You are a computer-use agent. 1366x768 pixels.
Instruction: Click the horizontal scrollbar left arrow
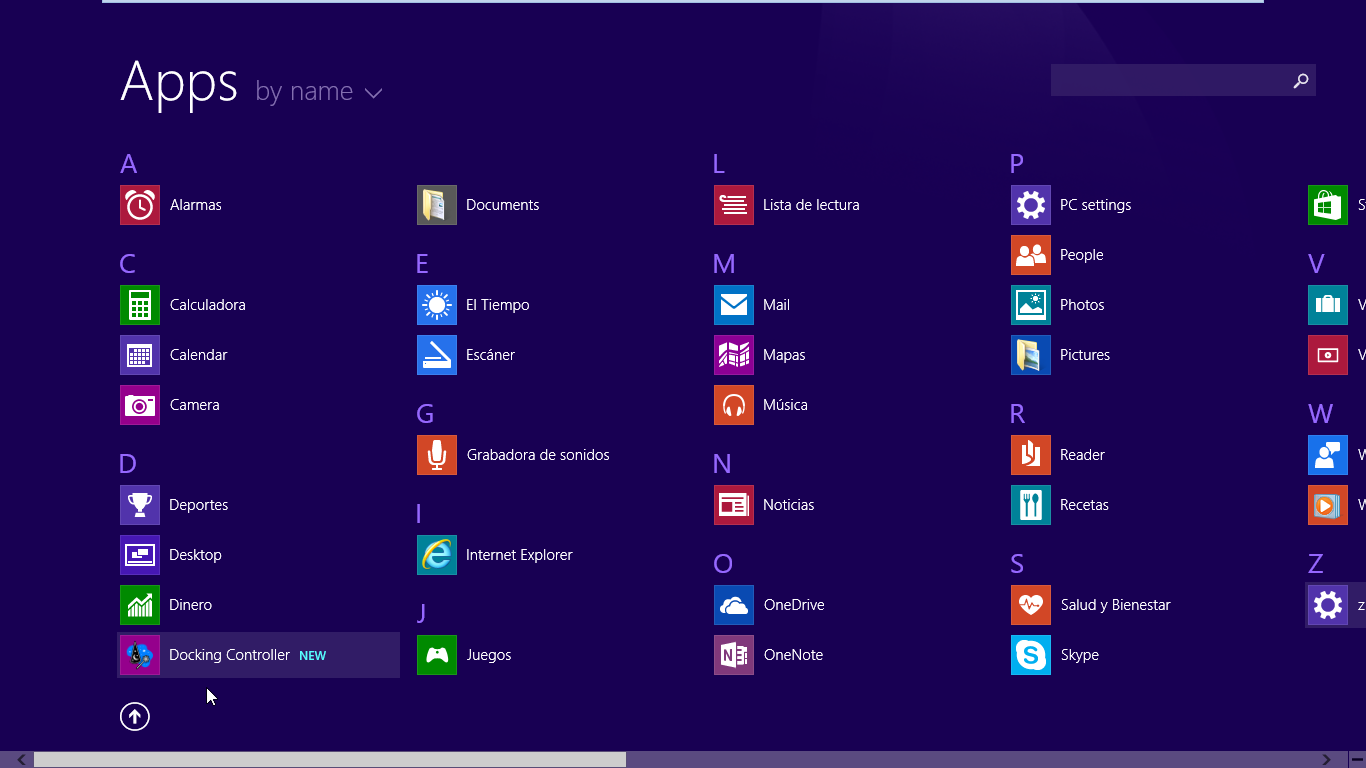(21, 760)
